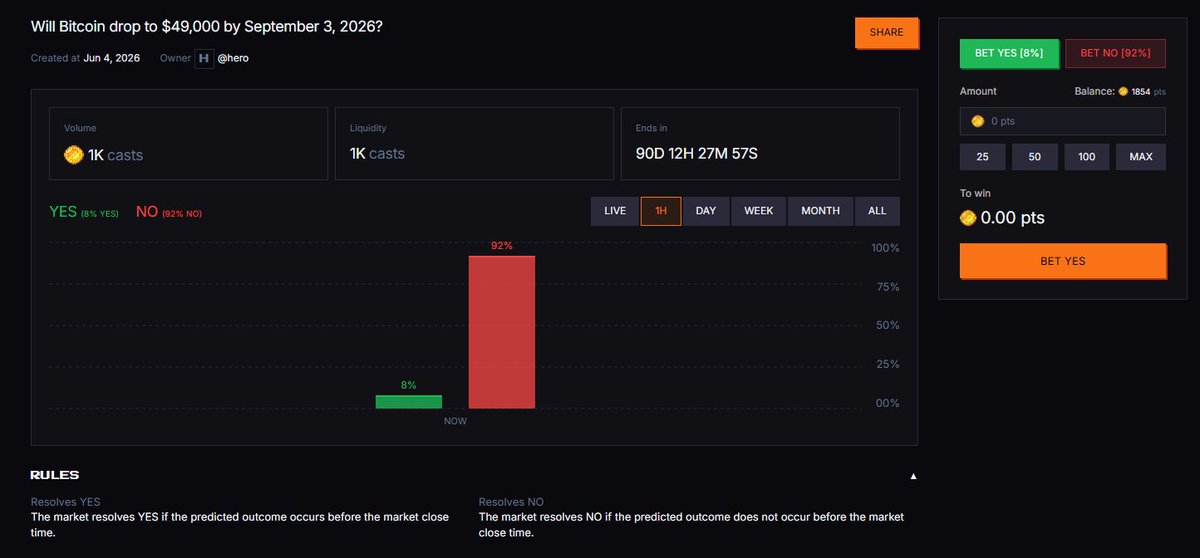Switch chart range to MONTH
This screenshot has width=1200, height=558.
(x=821, y=211)
